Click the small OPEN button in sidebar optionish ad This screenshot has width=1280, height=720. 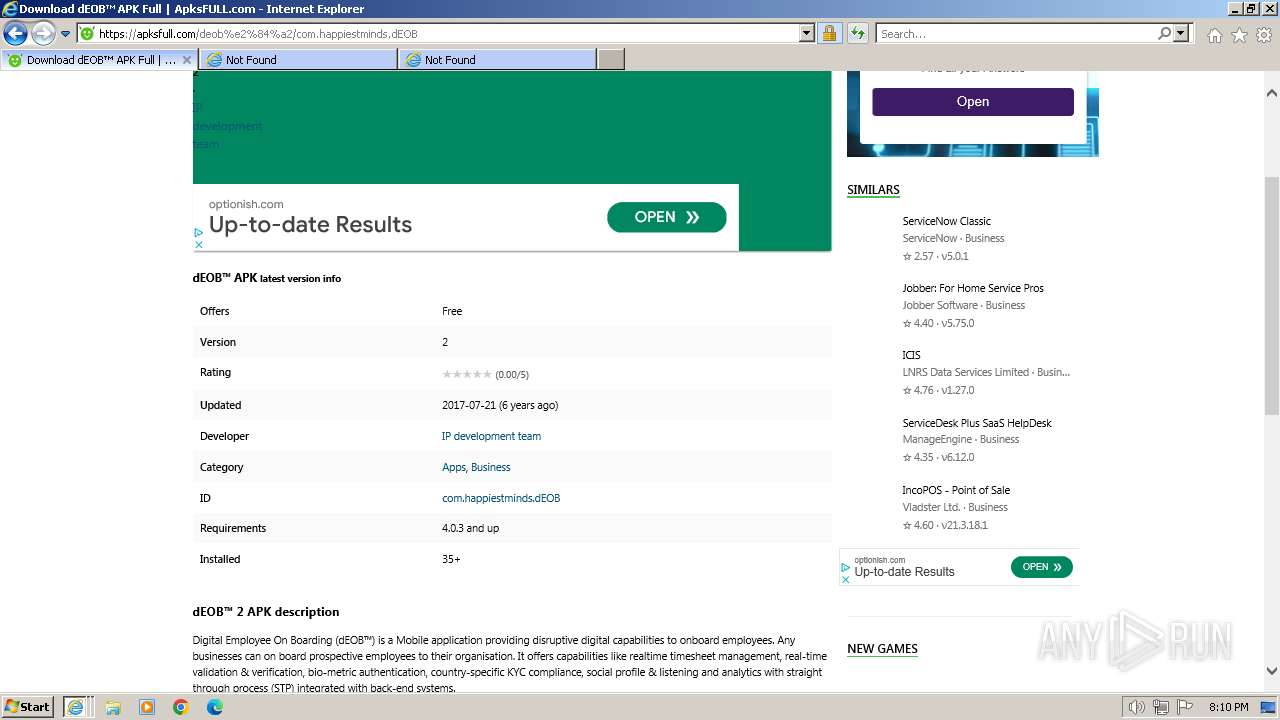[x=1042, y=567]
